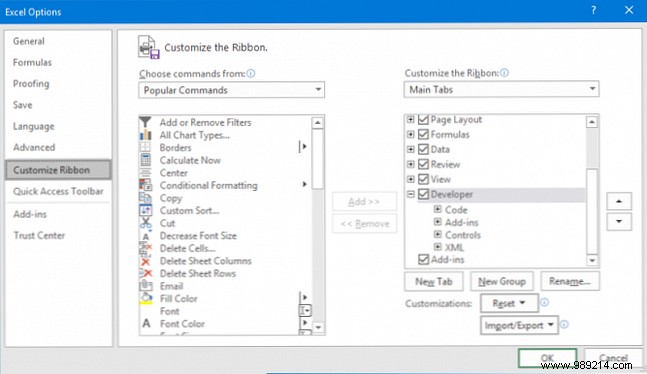Click the New Tab button

tap(434, 282)
